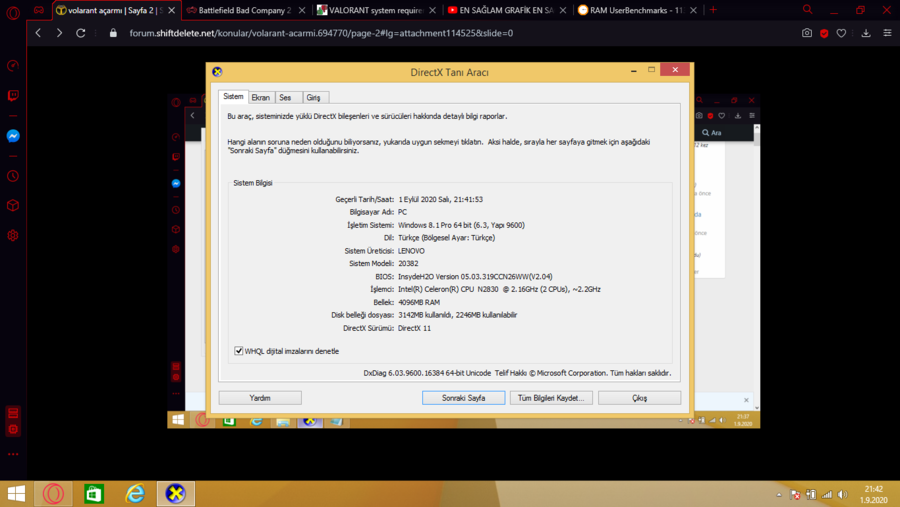Open GX Control speedometer in sidebar

point(13,66)
